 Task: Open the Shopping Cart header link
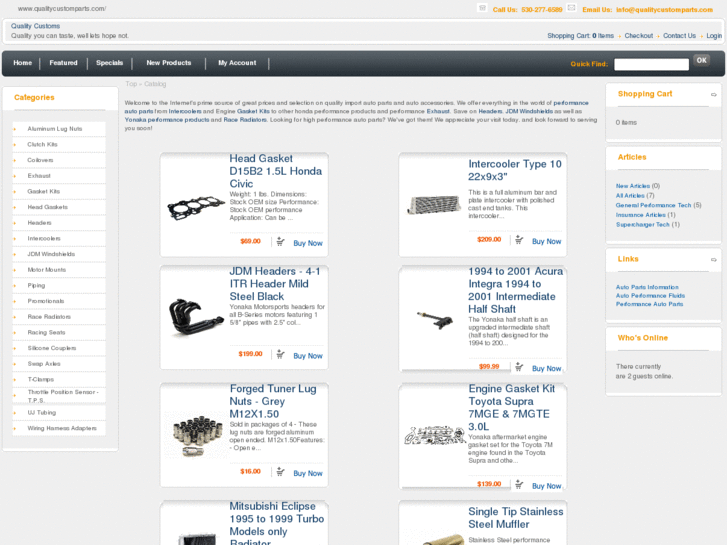coord(580,36)
